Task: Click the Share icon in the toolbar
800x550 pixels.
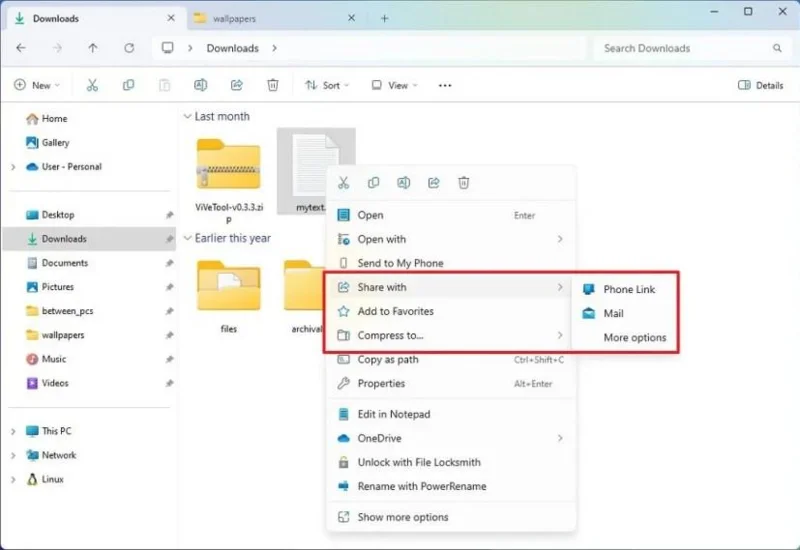Action: coord(237,85)
